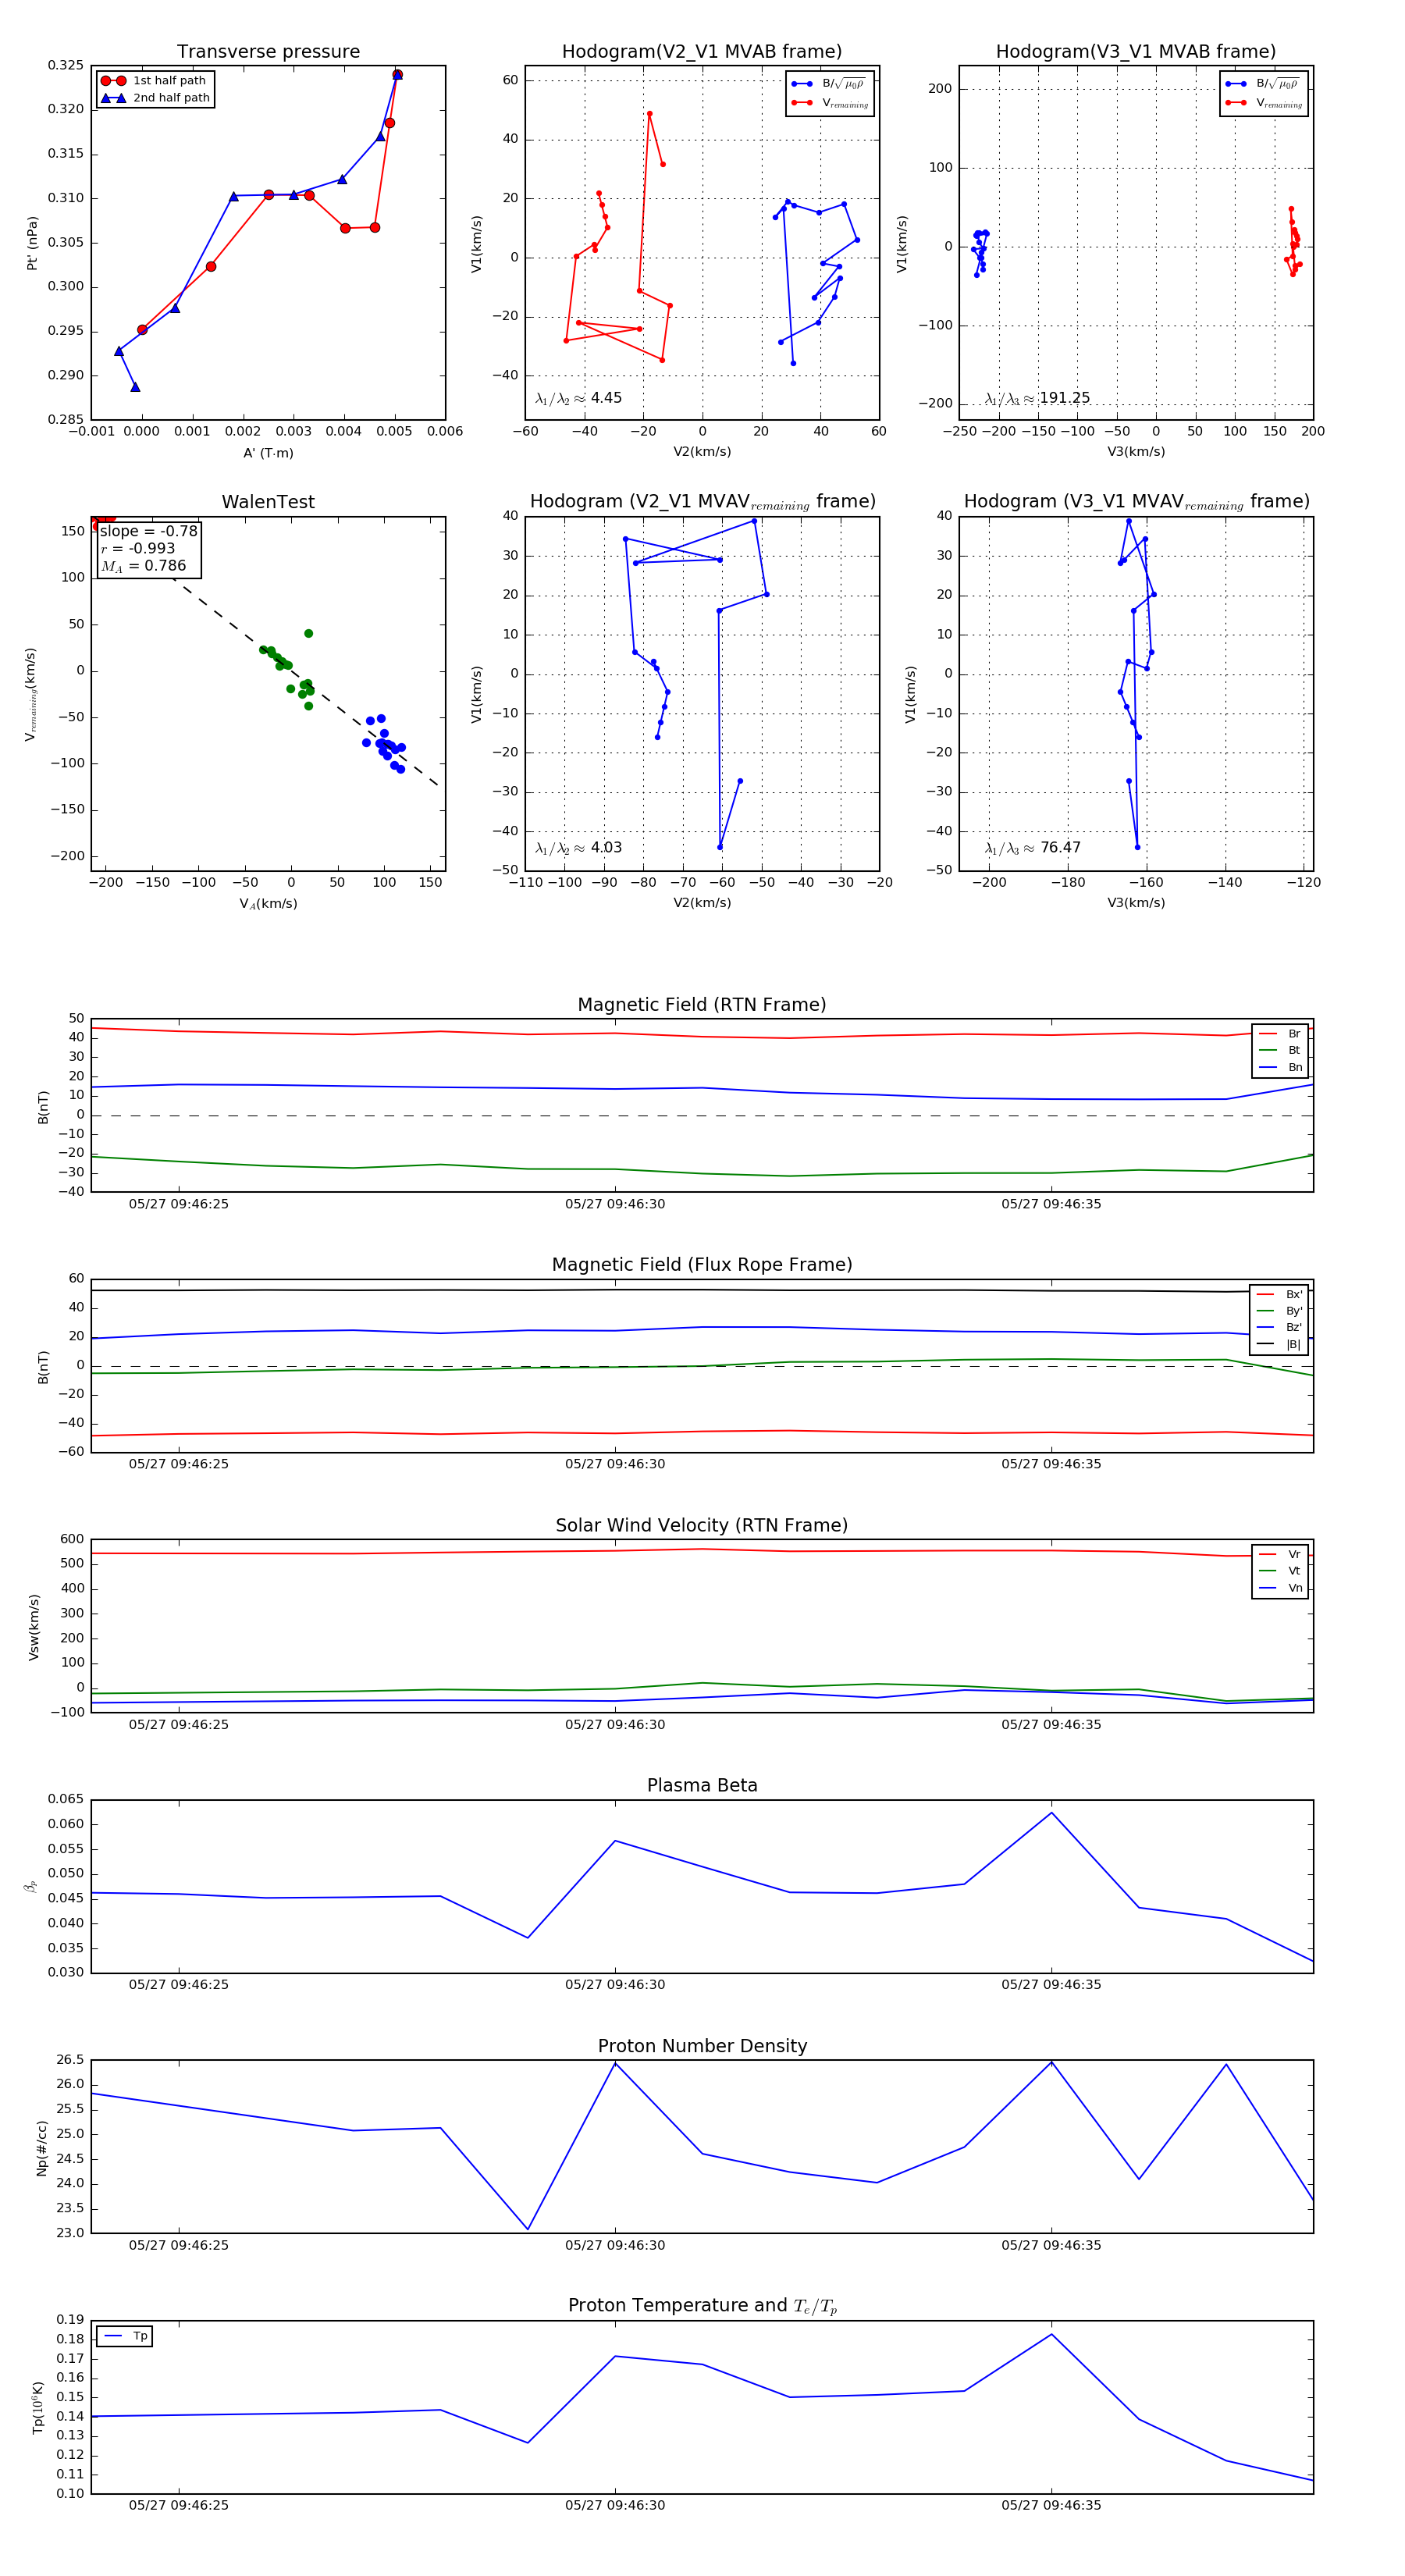Click the 09:46:35 tick label under Proton Number Density
The width and height of the screenshot is (1405, 2576).
tap(1051, 2245)
